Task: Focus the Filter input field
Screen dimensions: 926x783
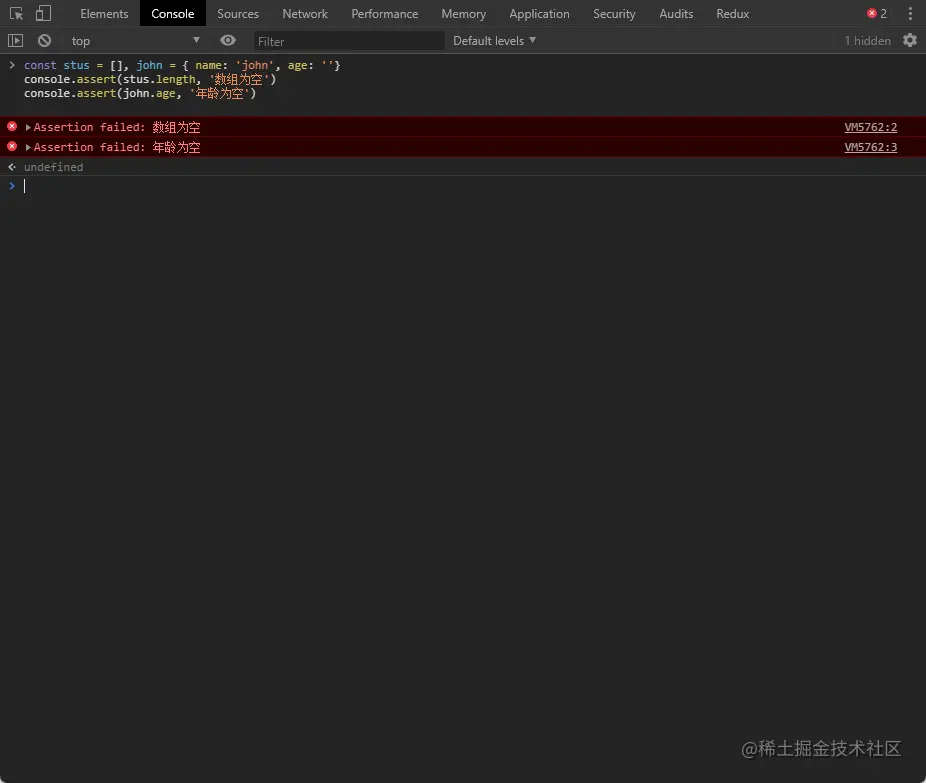Action: click(348, 41)
